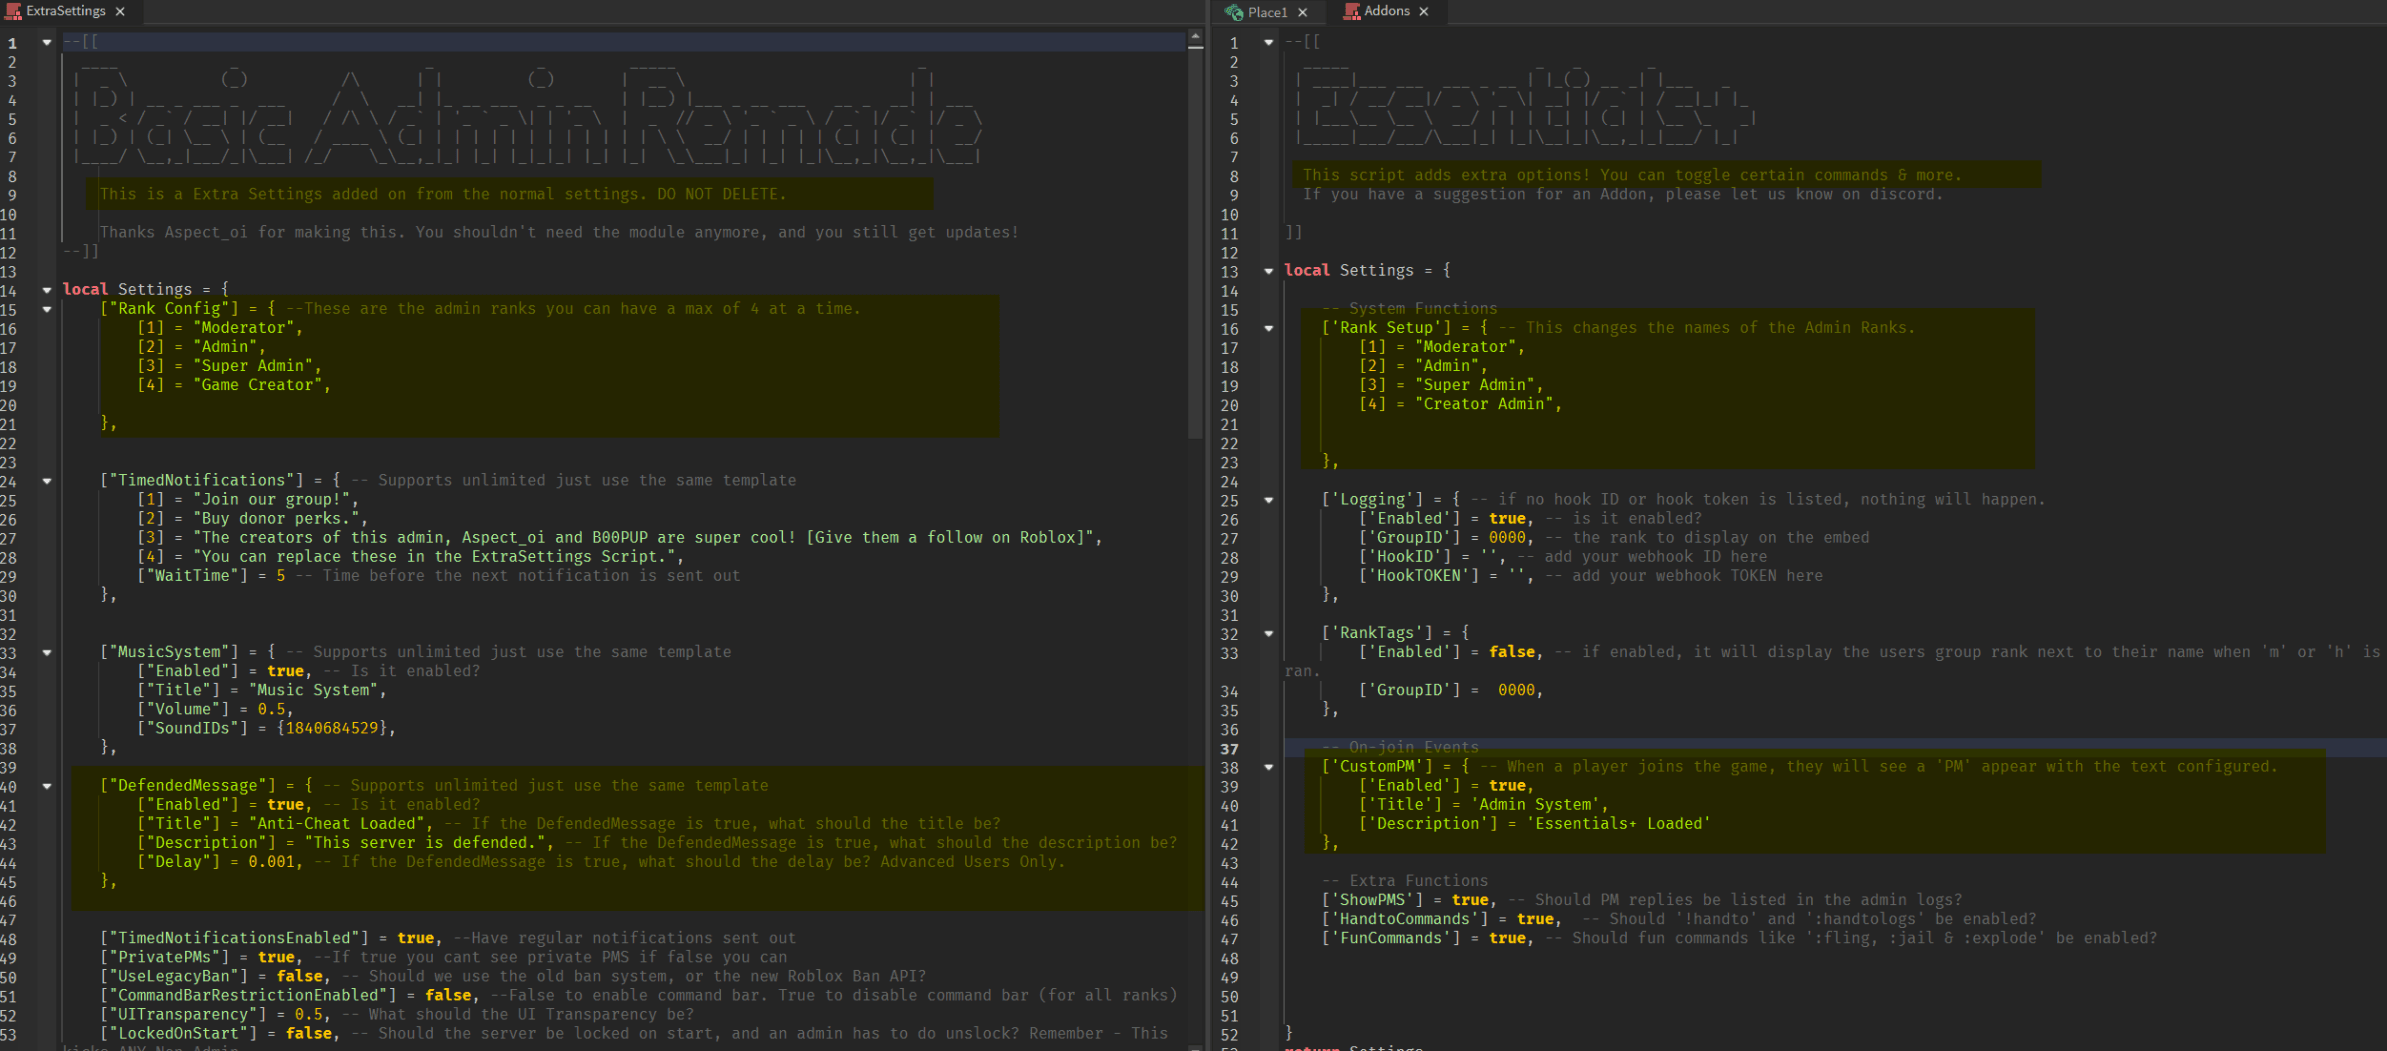This screenshot has width=2387, height=1051.
Task: Click the ["Delay"] value 0.001
Action: tap(272, 862)
